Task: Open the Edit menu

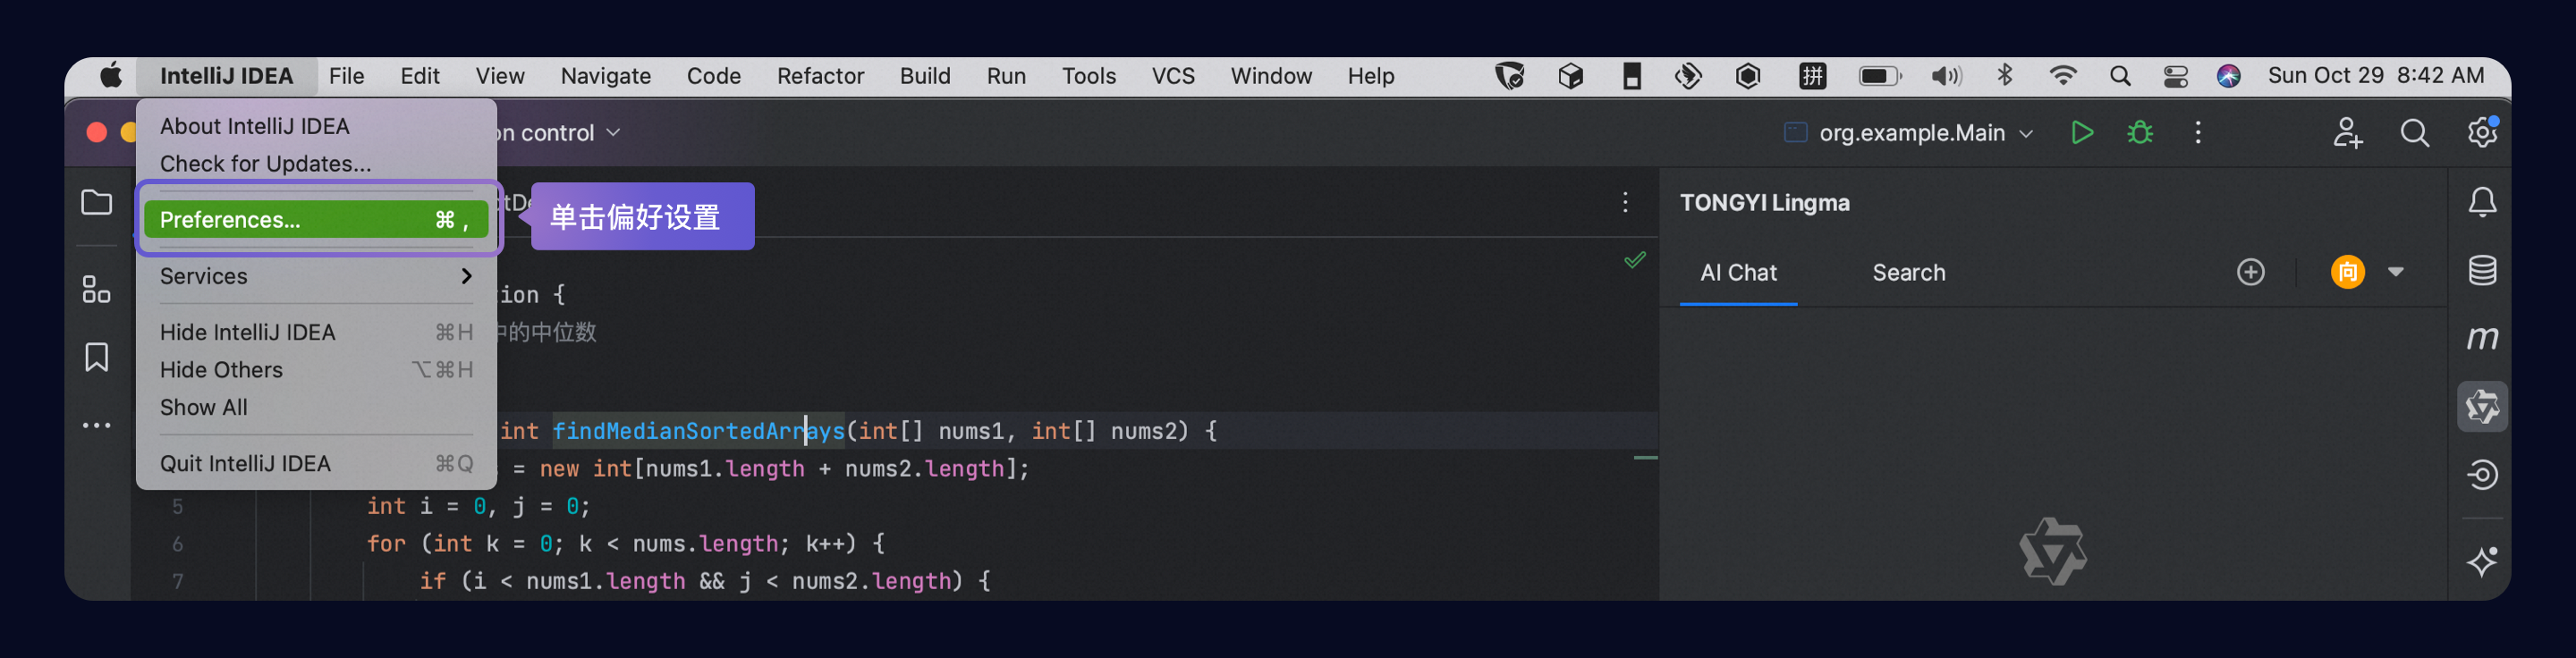Action: coord(420,76)
